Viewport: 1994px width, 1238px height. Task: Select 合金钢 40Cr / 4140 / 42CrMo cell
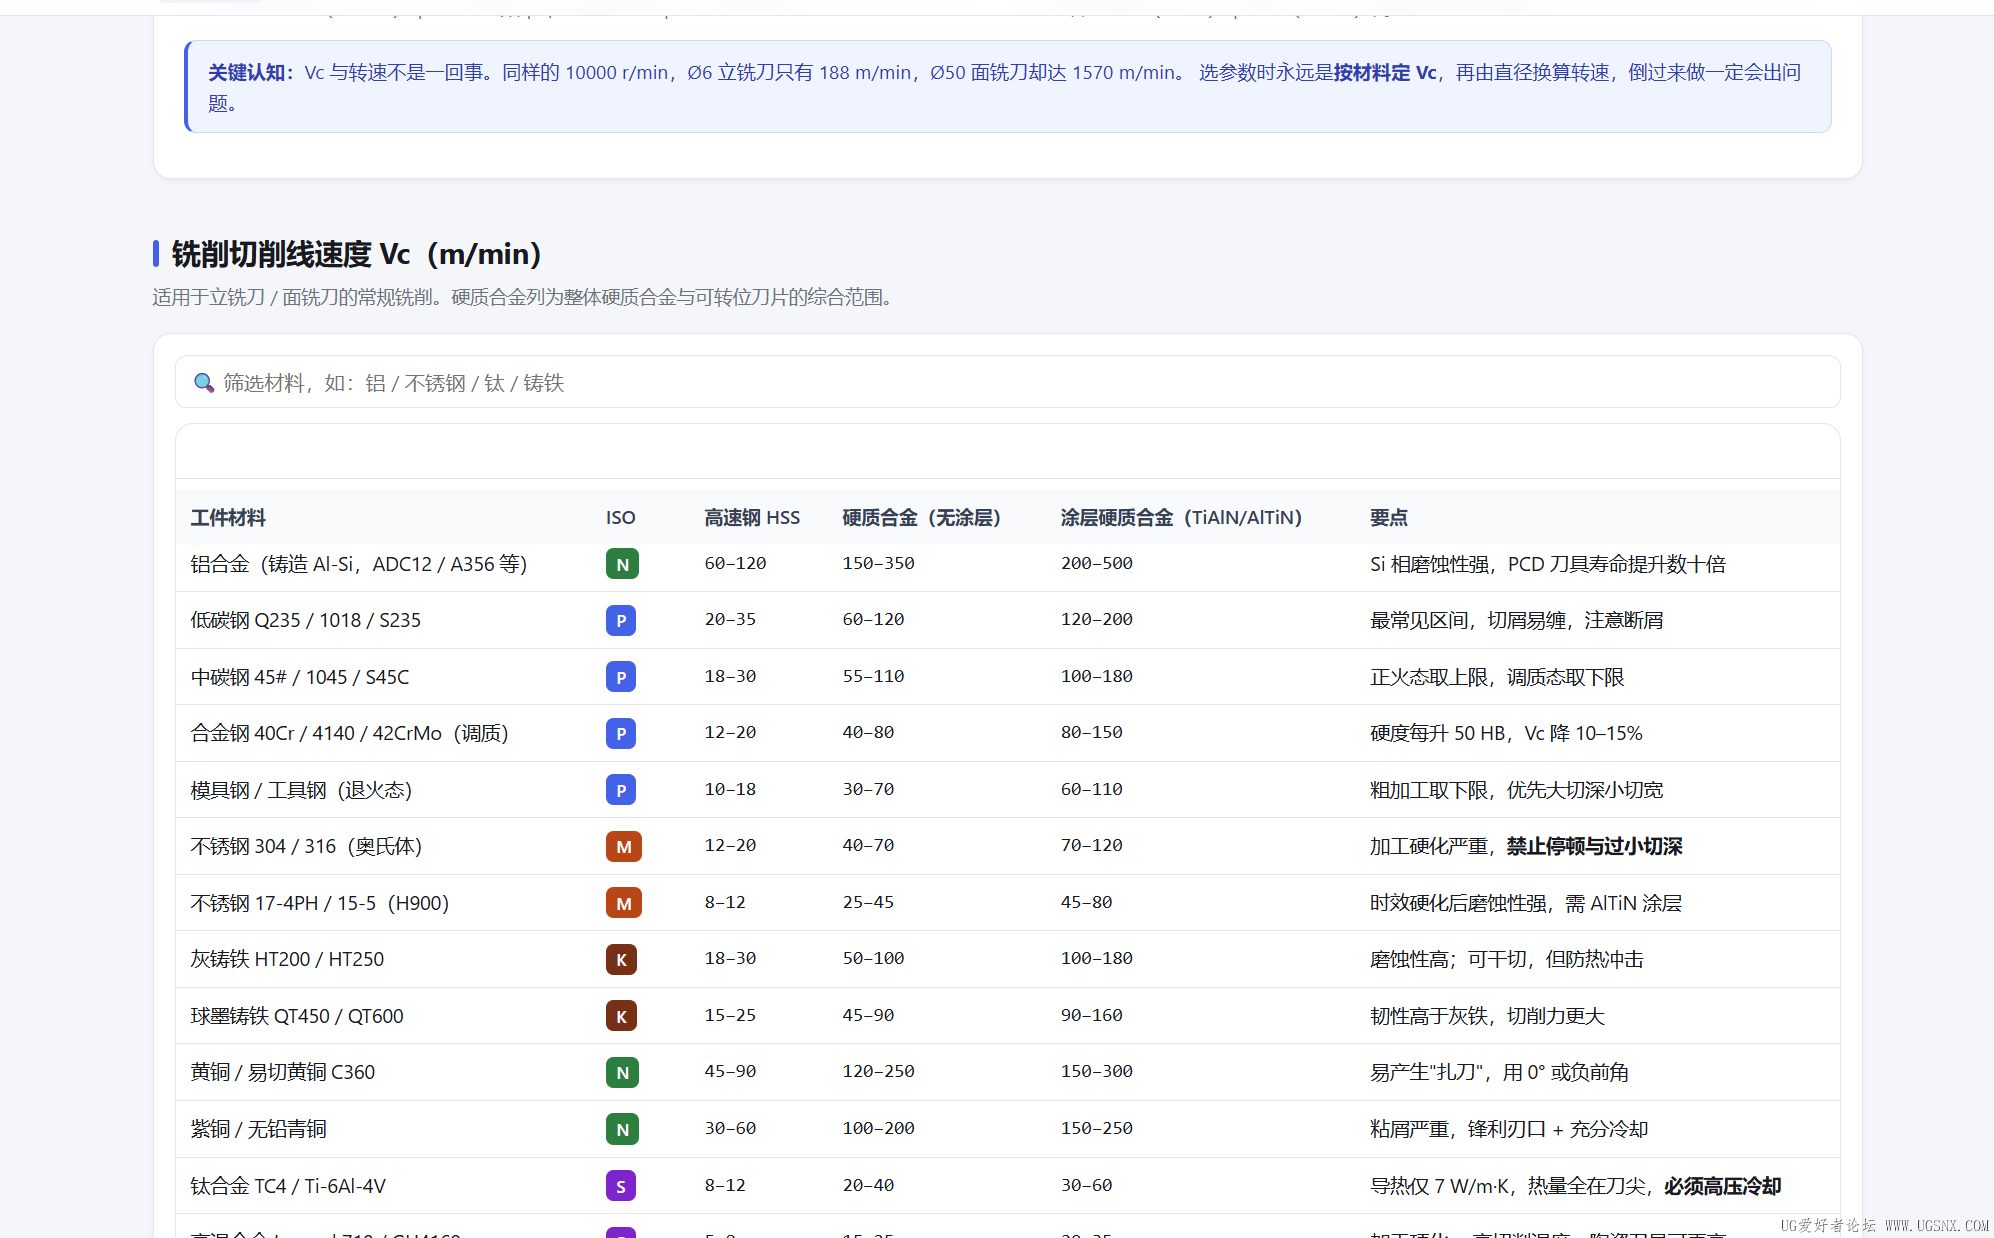pyautogui.click(x=350, y=733)
